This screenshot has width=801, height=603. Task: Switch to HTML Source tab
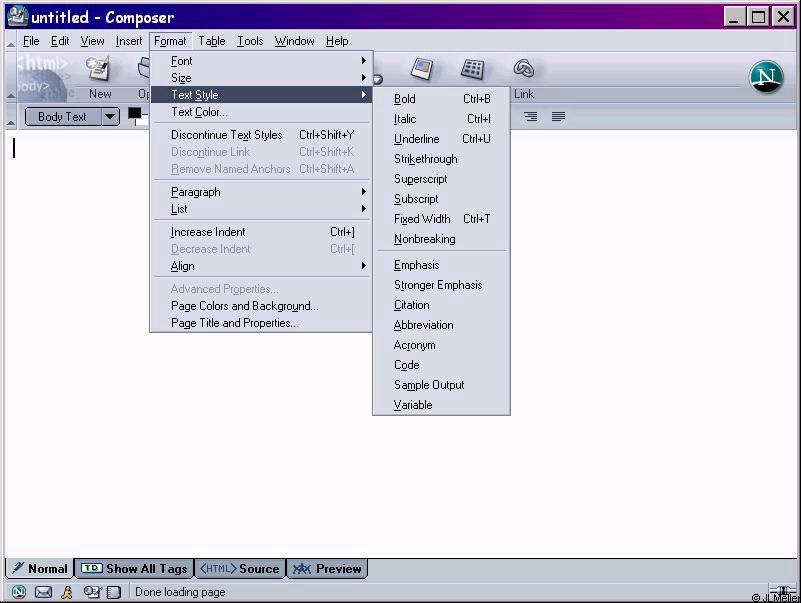[x=240, y=568]
